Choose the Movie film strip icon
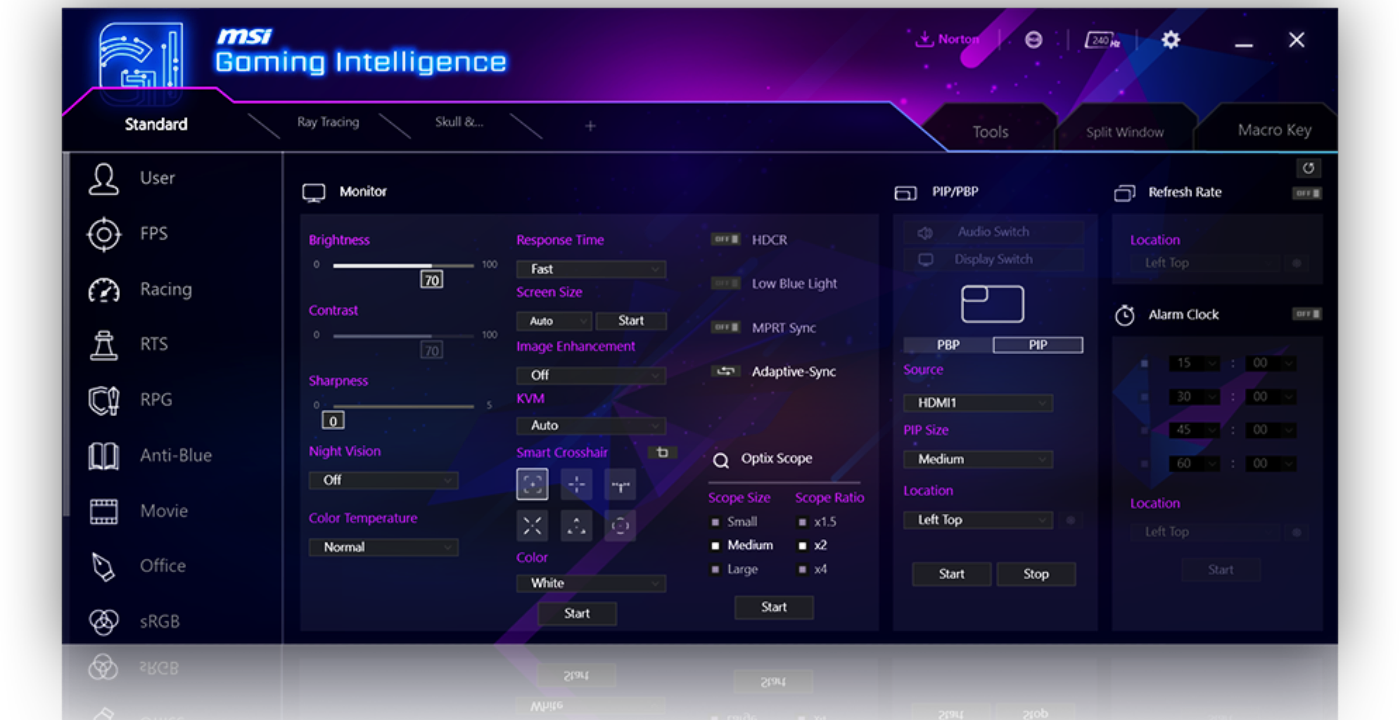Screen dimensions: 1400x720 pos(104,512)
